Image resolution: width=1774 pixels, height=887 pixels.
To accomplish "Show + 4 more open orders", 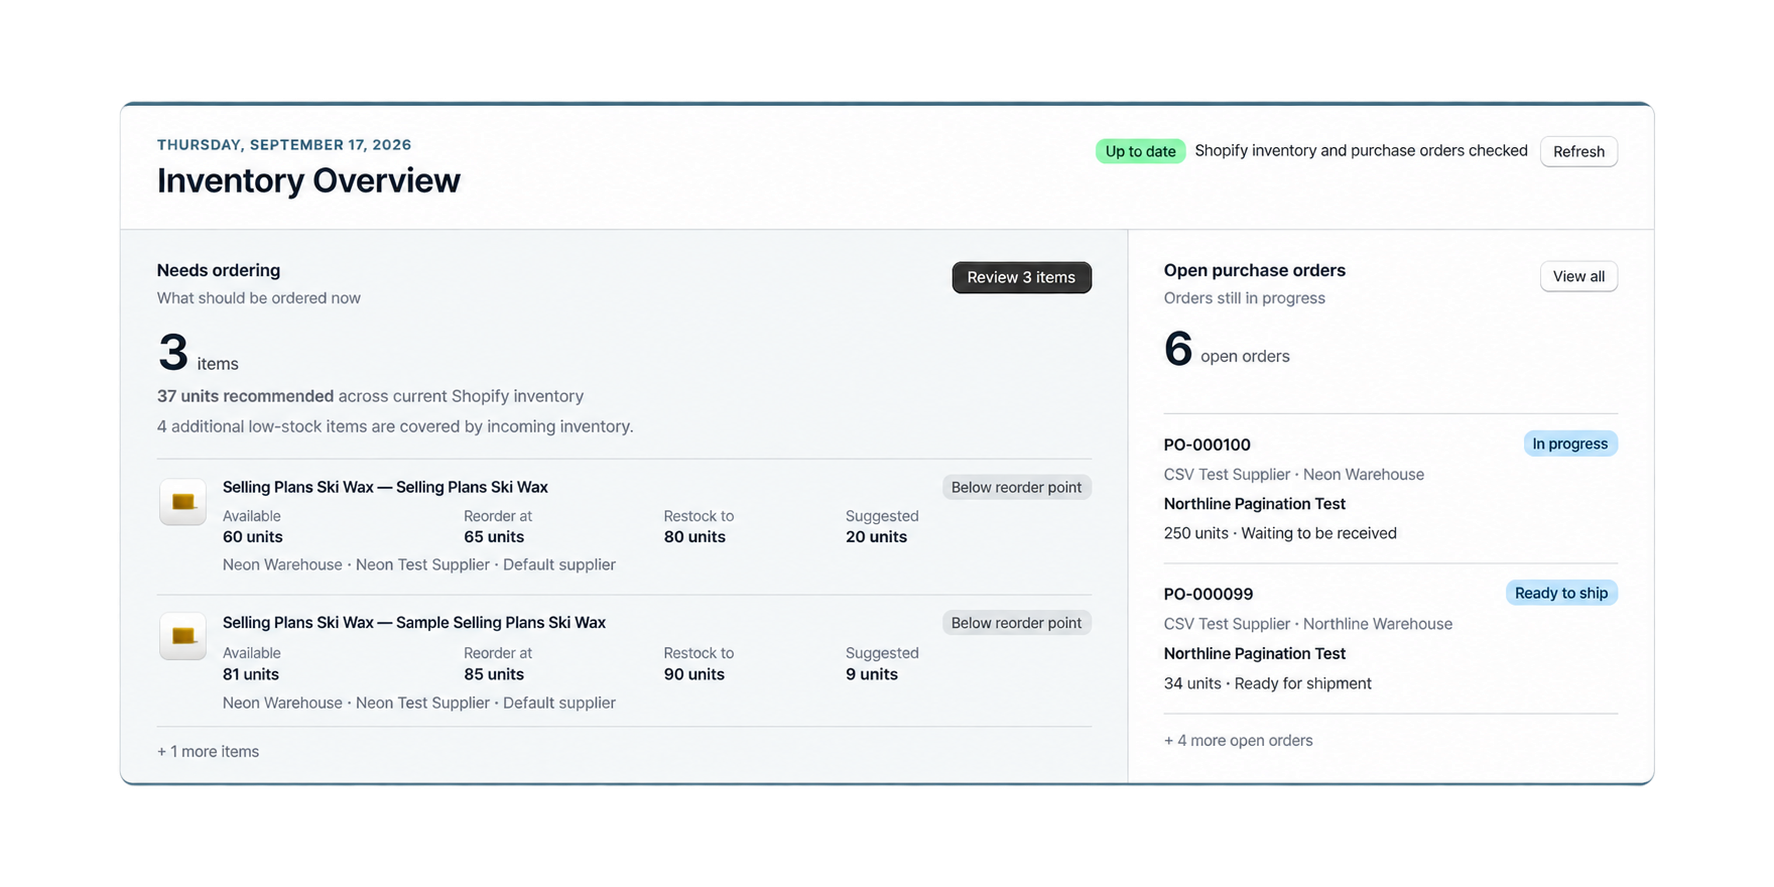I will (x=1238, y=740).
